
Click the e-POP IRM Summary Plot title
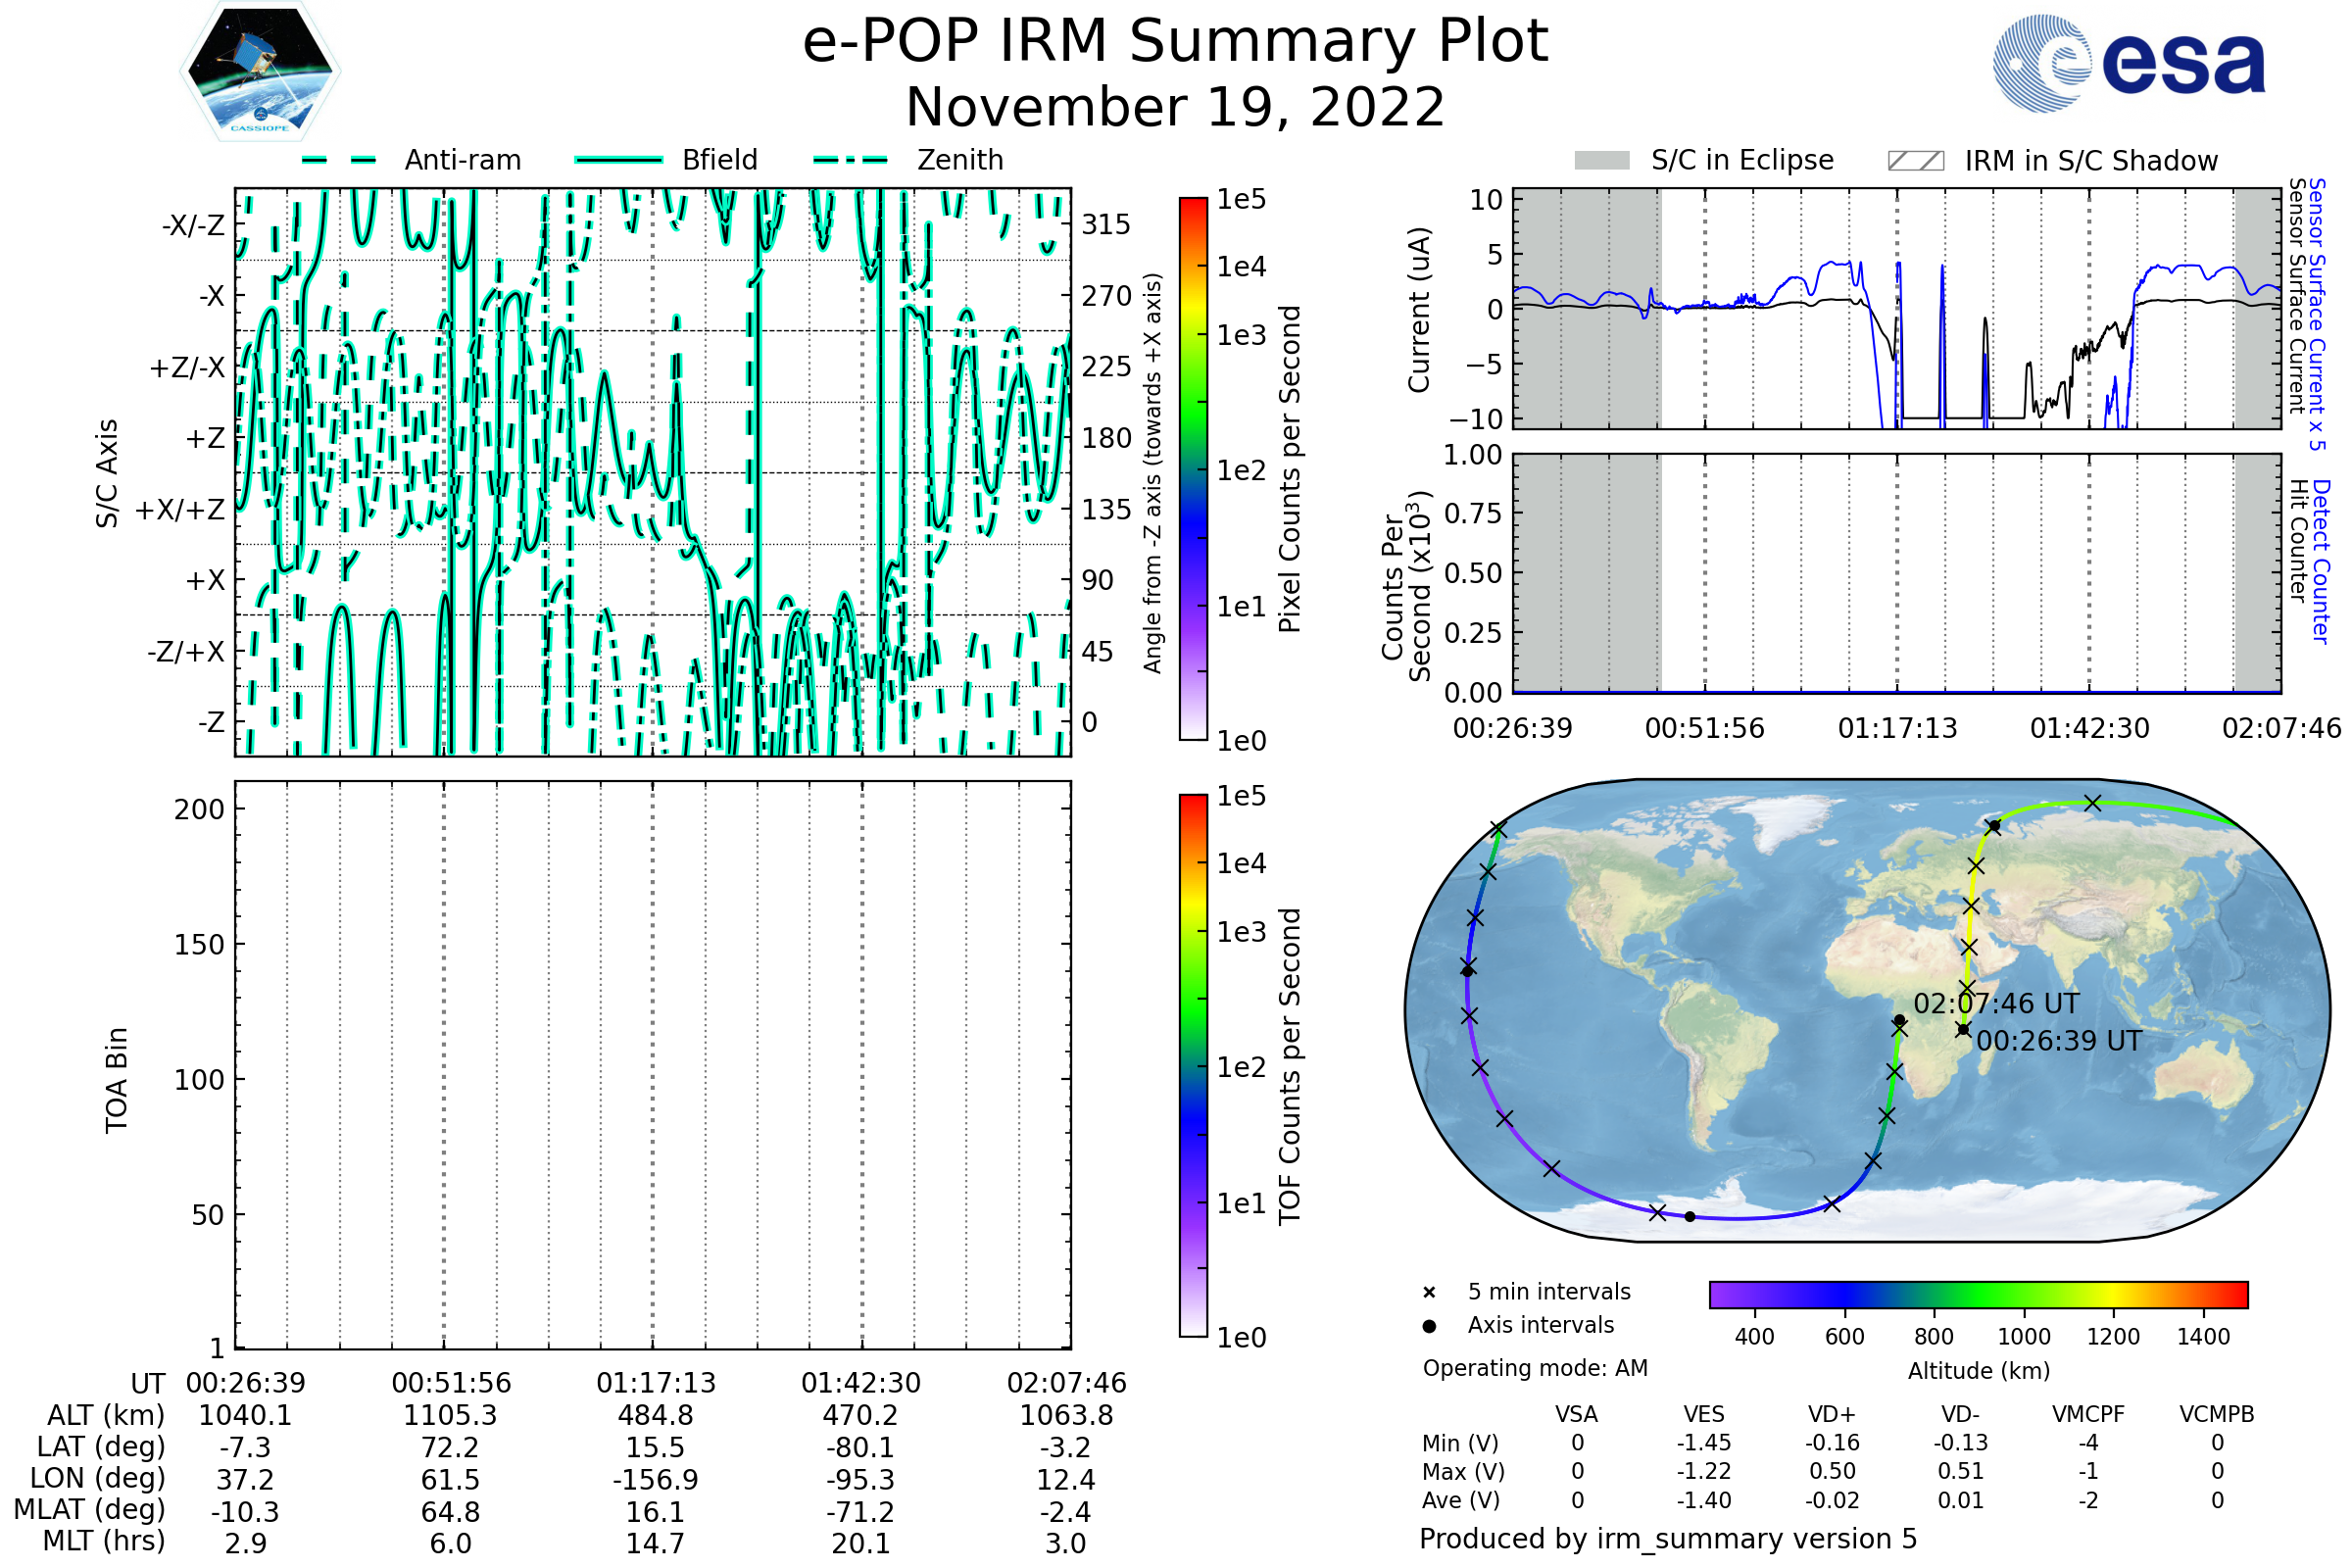point(1175,42)
